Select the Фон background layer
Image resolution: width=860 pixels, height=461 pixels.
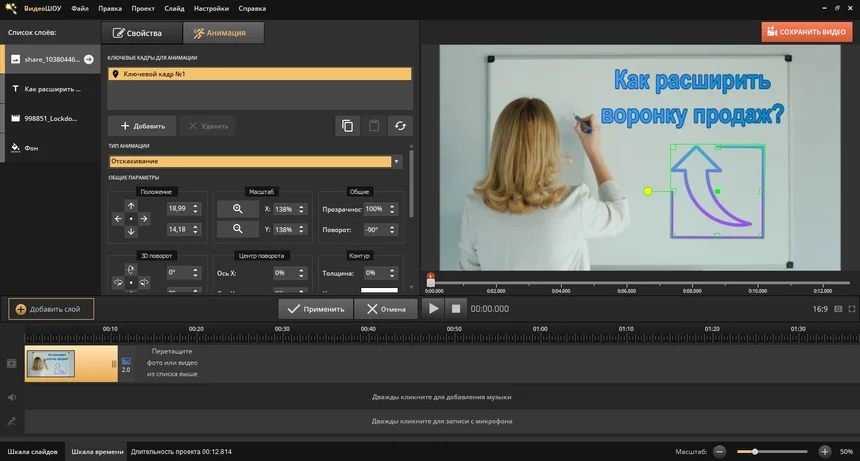51,148
